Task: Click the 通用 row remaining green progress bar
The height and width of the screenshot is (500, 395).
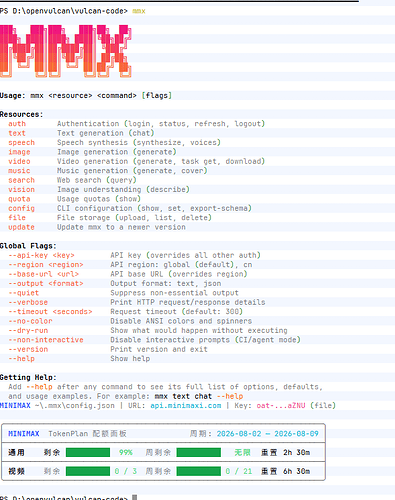Action: coord(88,452)
